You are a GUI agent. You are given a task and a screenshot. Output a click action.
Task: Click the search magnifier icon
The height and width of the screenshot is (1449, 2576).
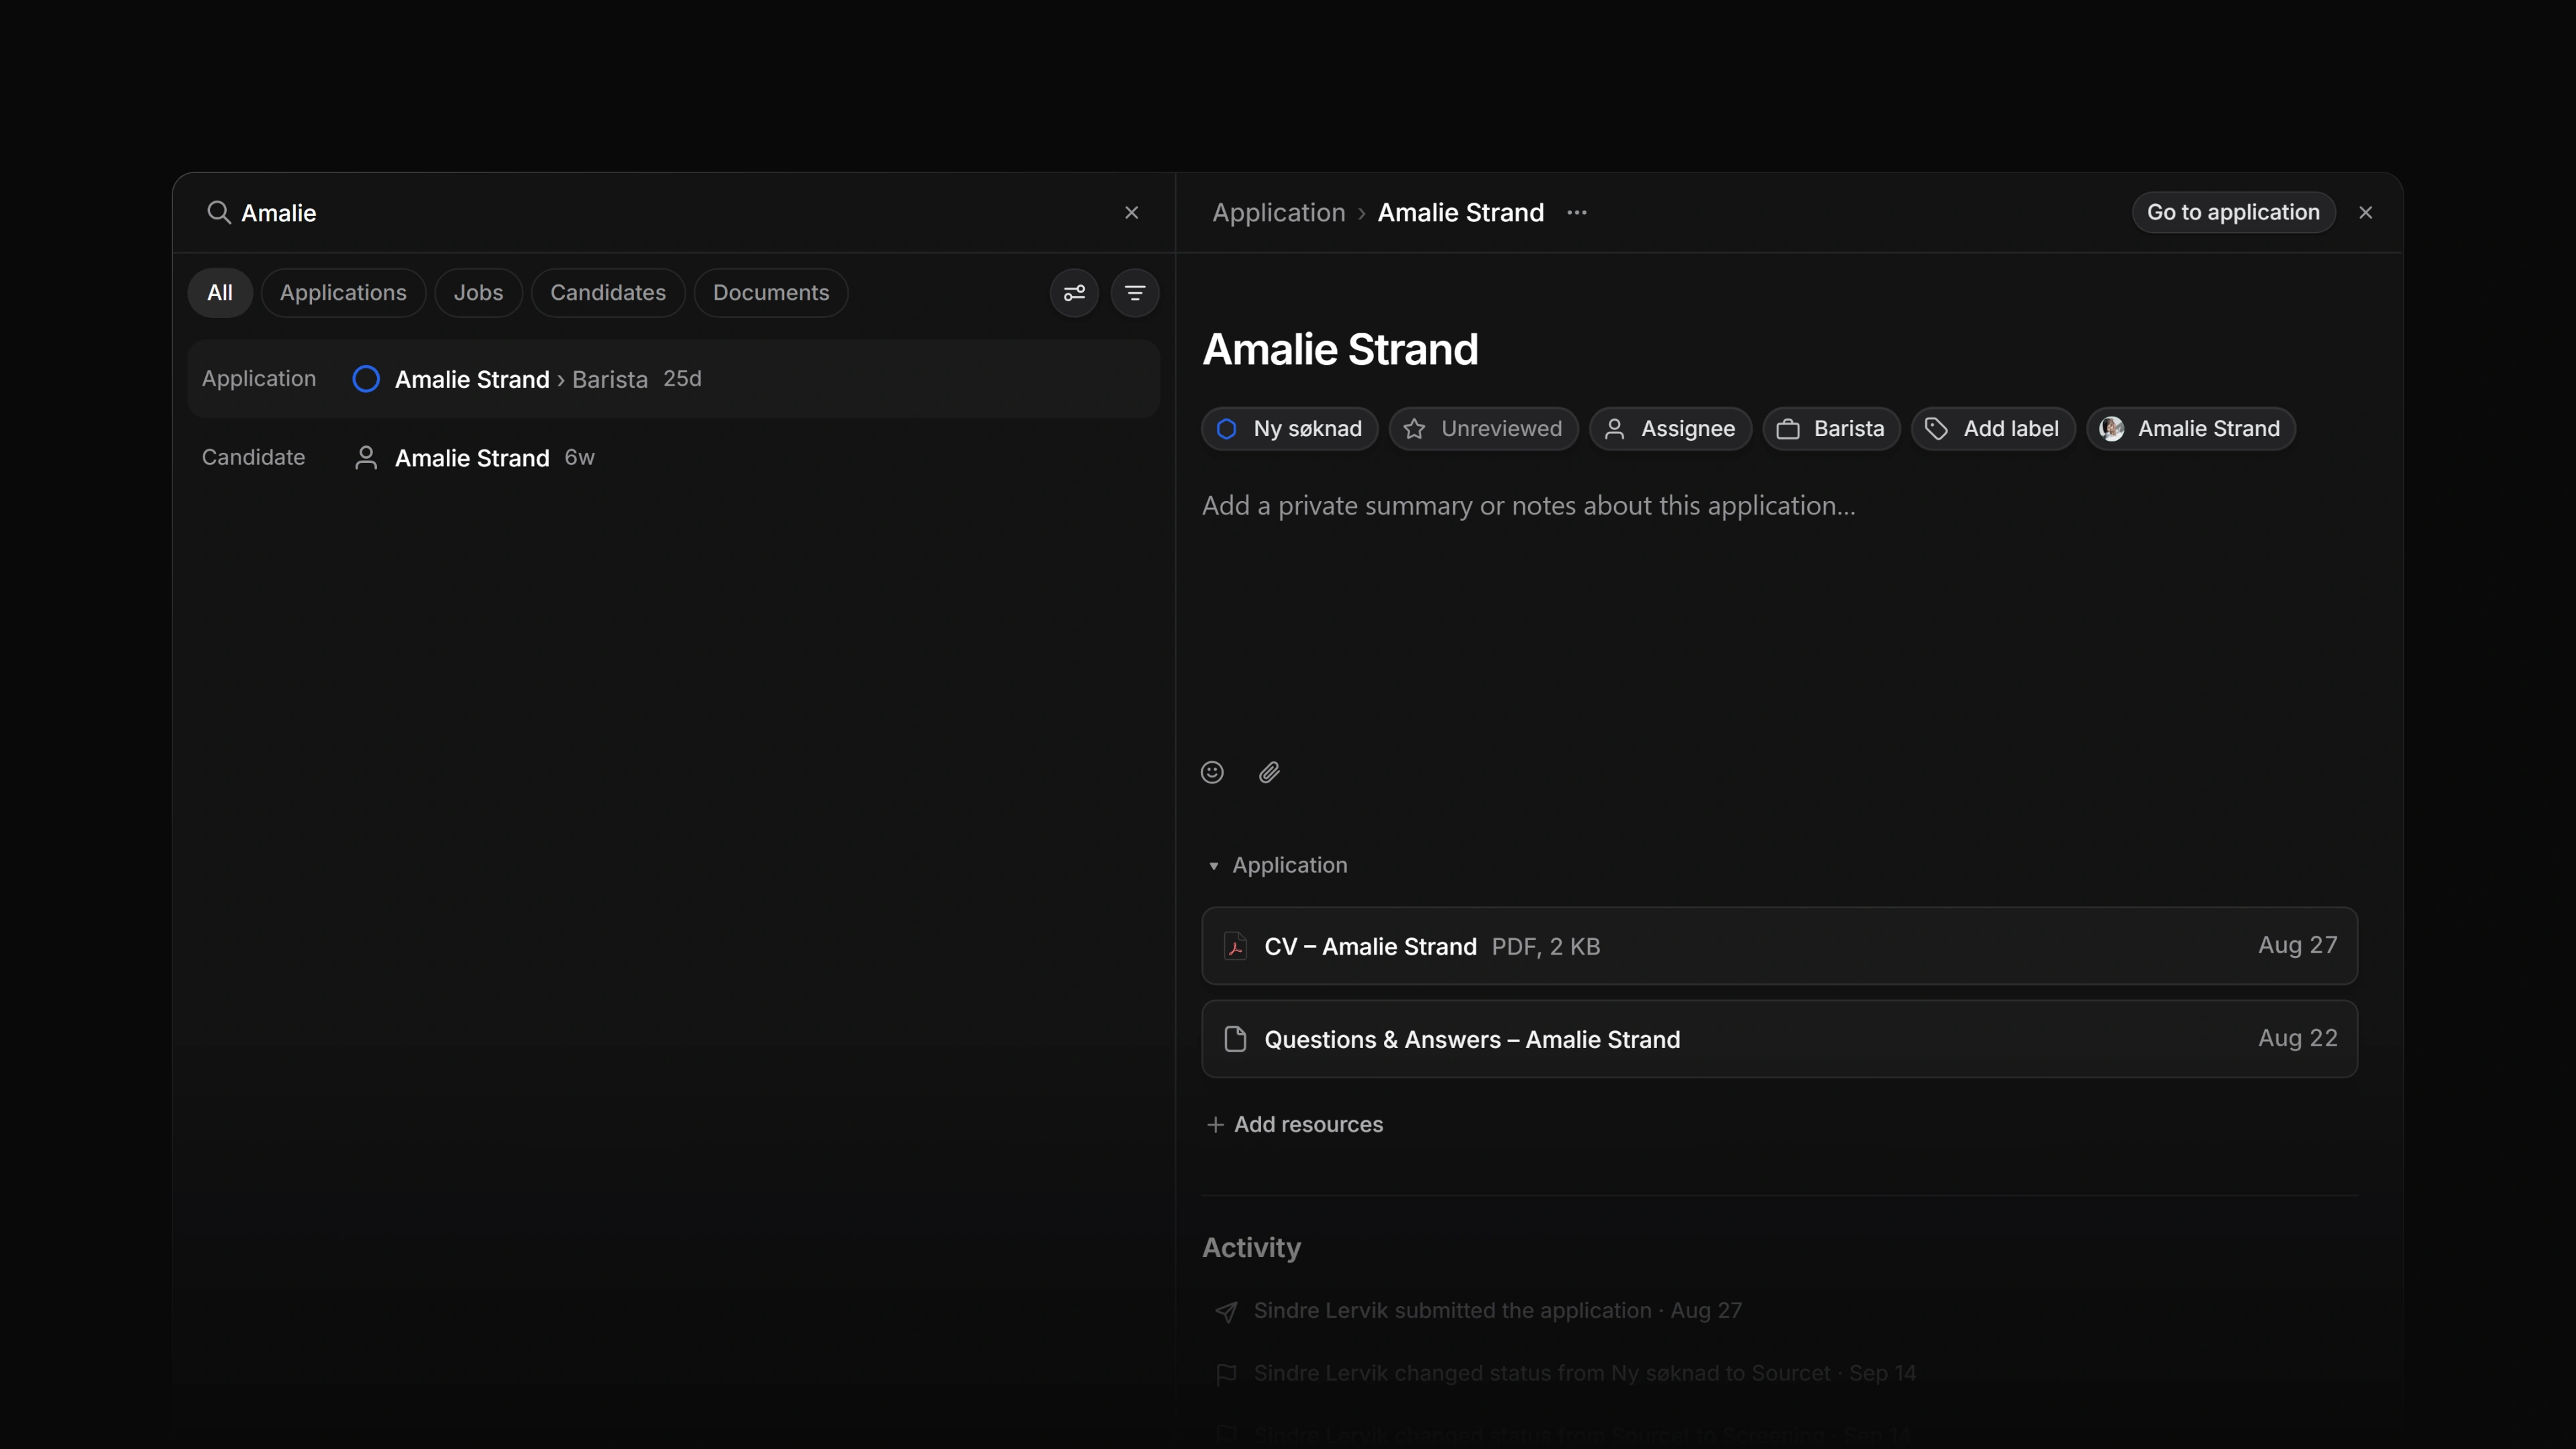(218, 212)
